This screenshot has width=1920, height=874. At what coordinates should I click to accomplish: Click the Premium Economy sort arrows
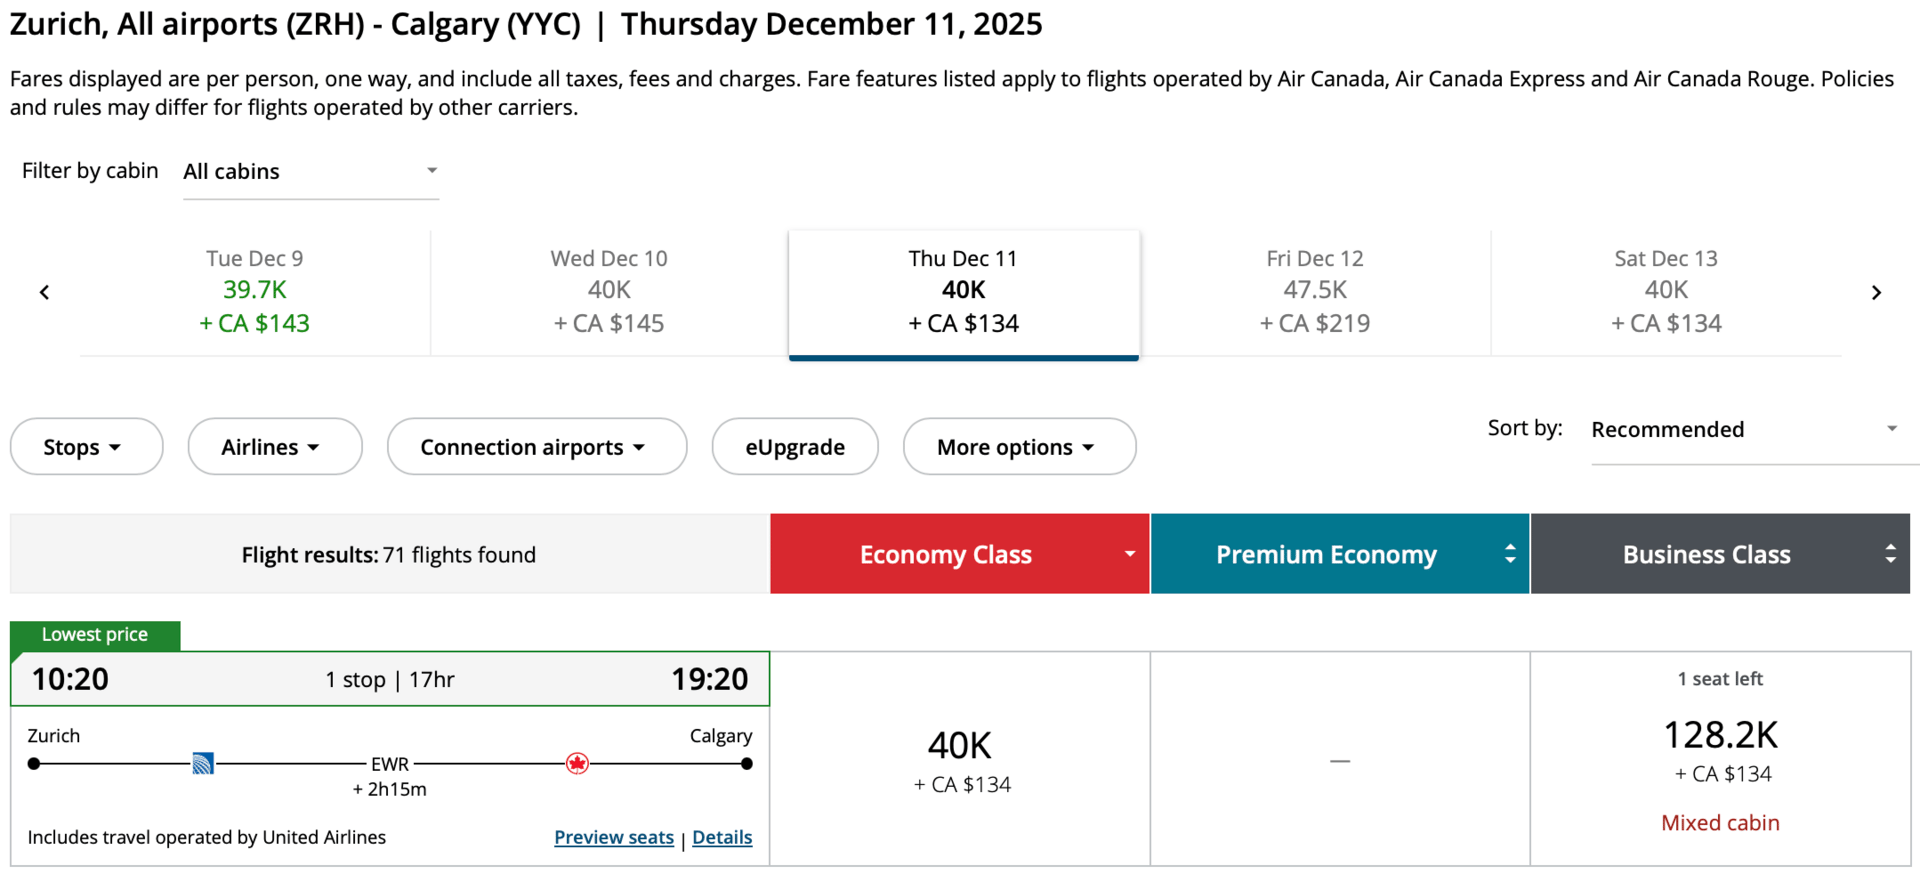pyautogui.click(x=1510, y=554)
